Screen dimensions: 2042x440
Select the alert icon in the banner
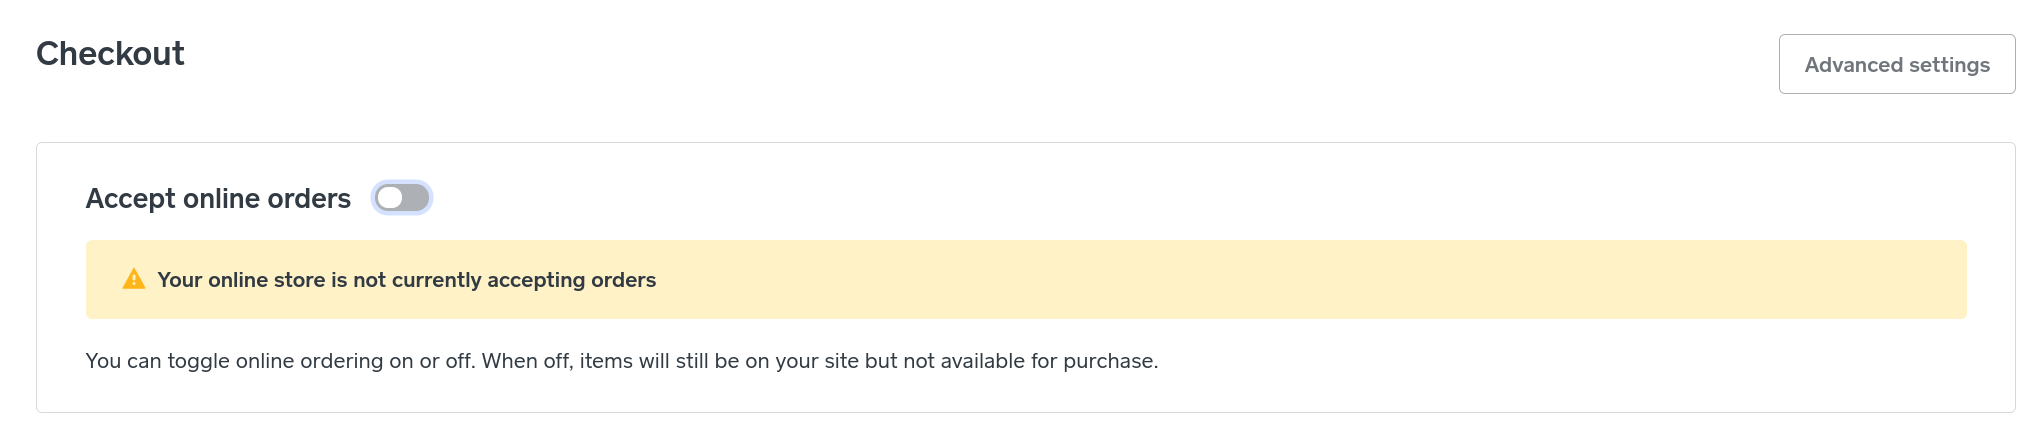[x=133, y=280]
